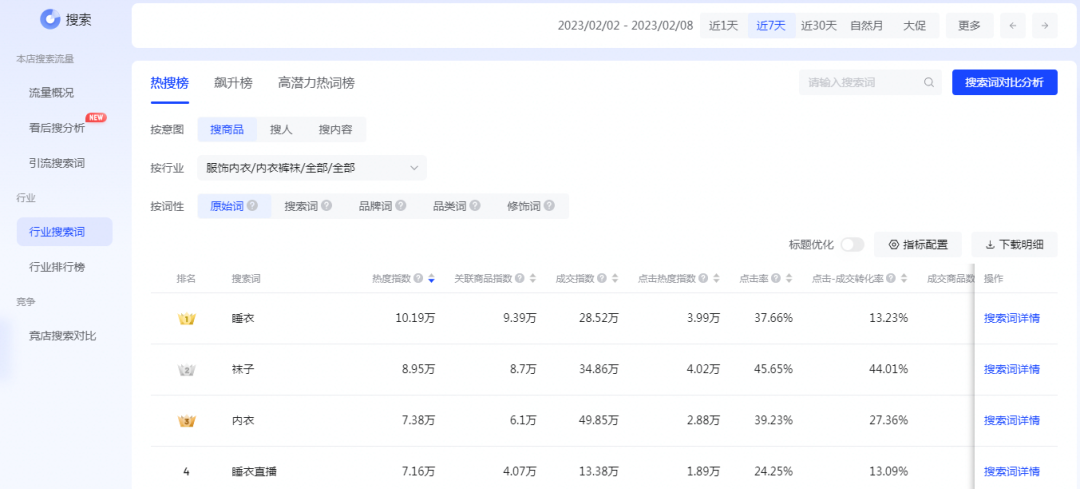This screenshot has height=489, width=1080.
Task: Select the 搜人 intent option
Action: point(281,129)
